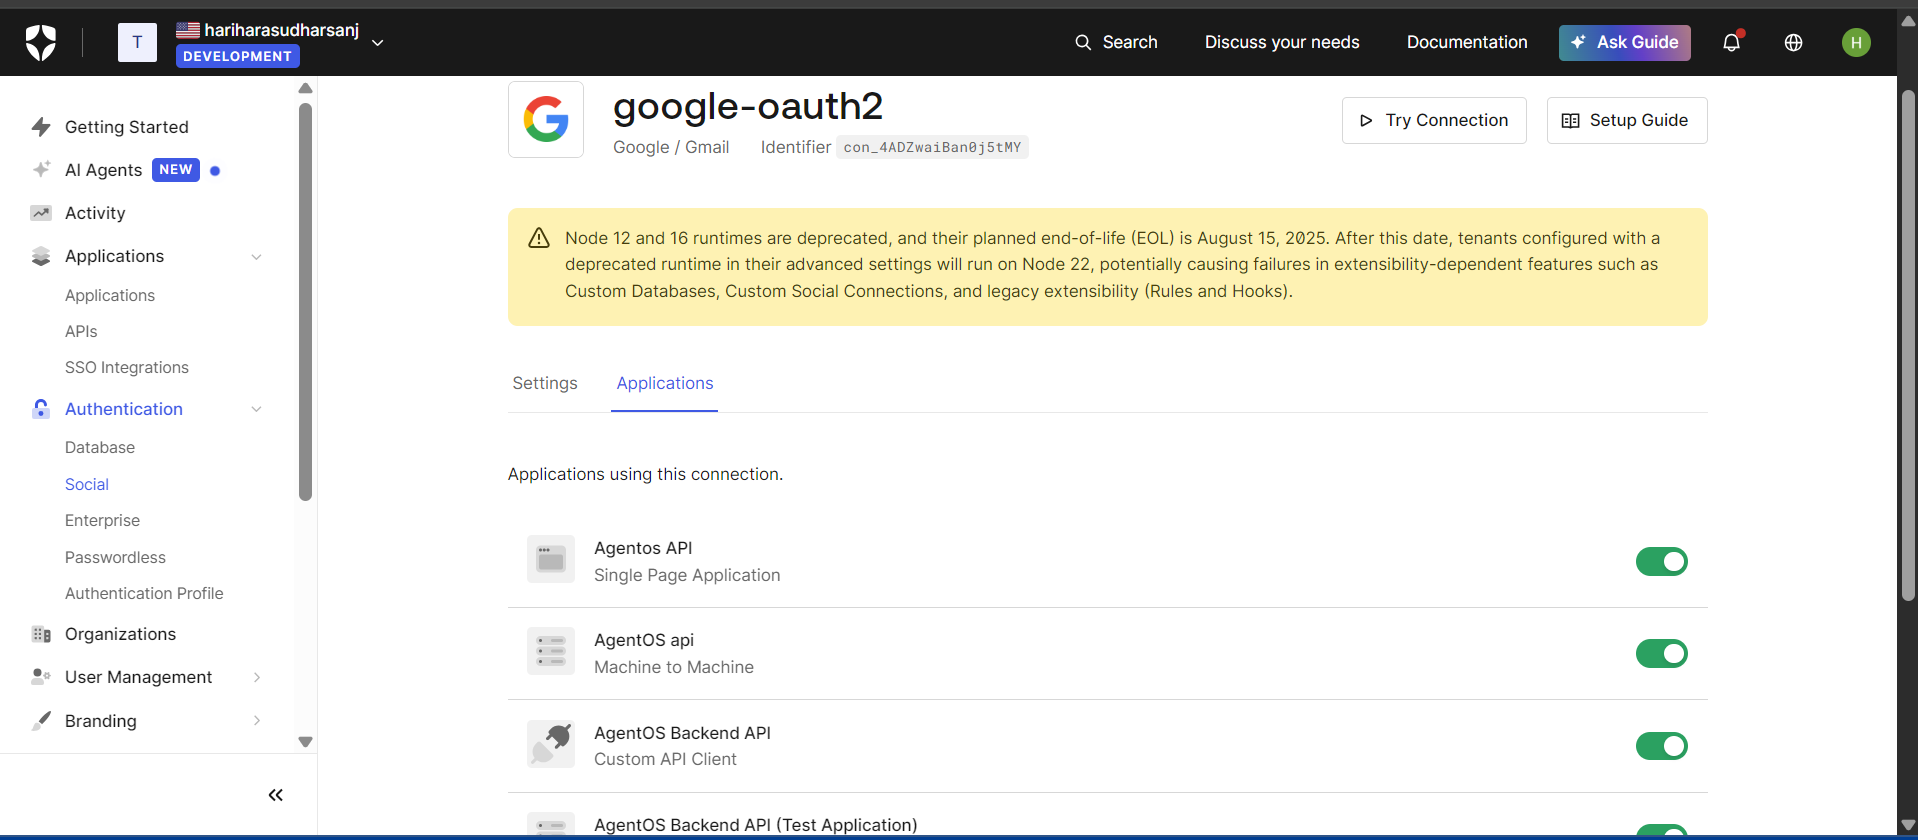The height and width of the screenshot is (840, 1918).
Task: Open SSO Integrations sidebar item
Action: [127, 367]
